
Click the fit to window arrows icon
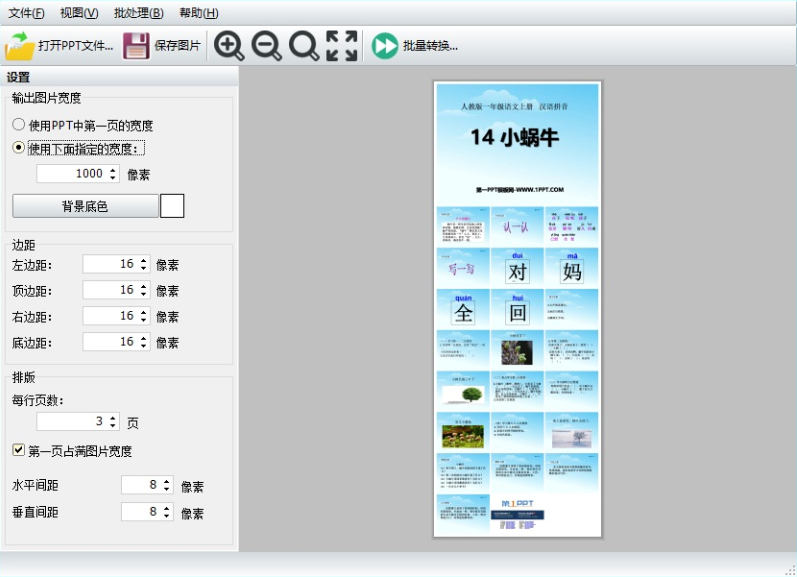point(342,46)
